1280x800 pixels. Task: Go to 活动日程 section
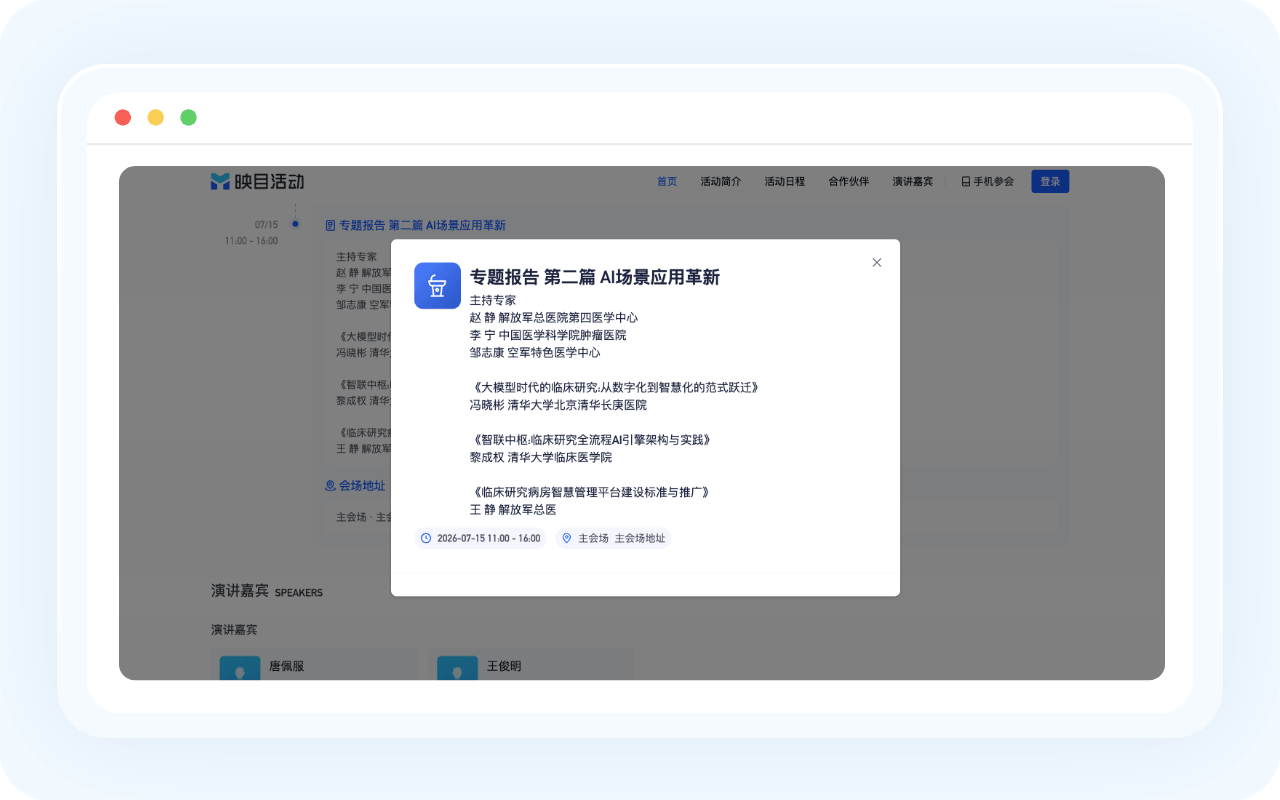(785, 181)
